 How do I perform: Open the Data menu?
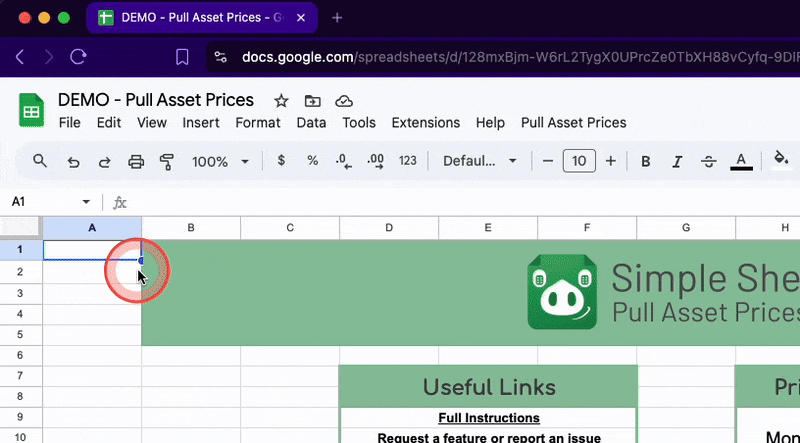pos(311,123)
